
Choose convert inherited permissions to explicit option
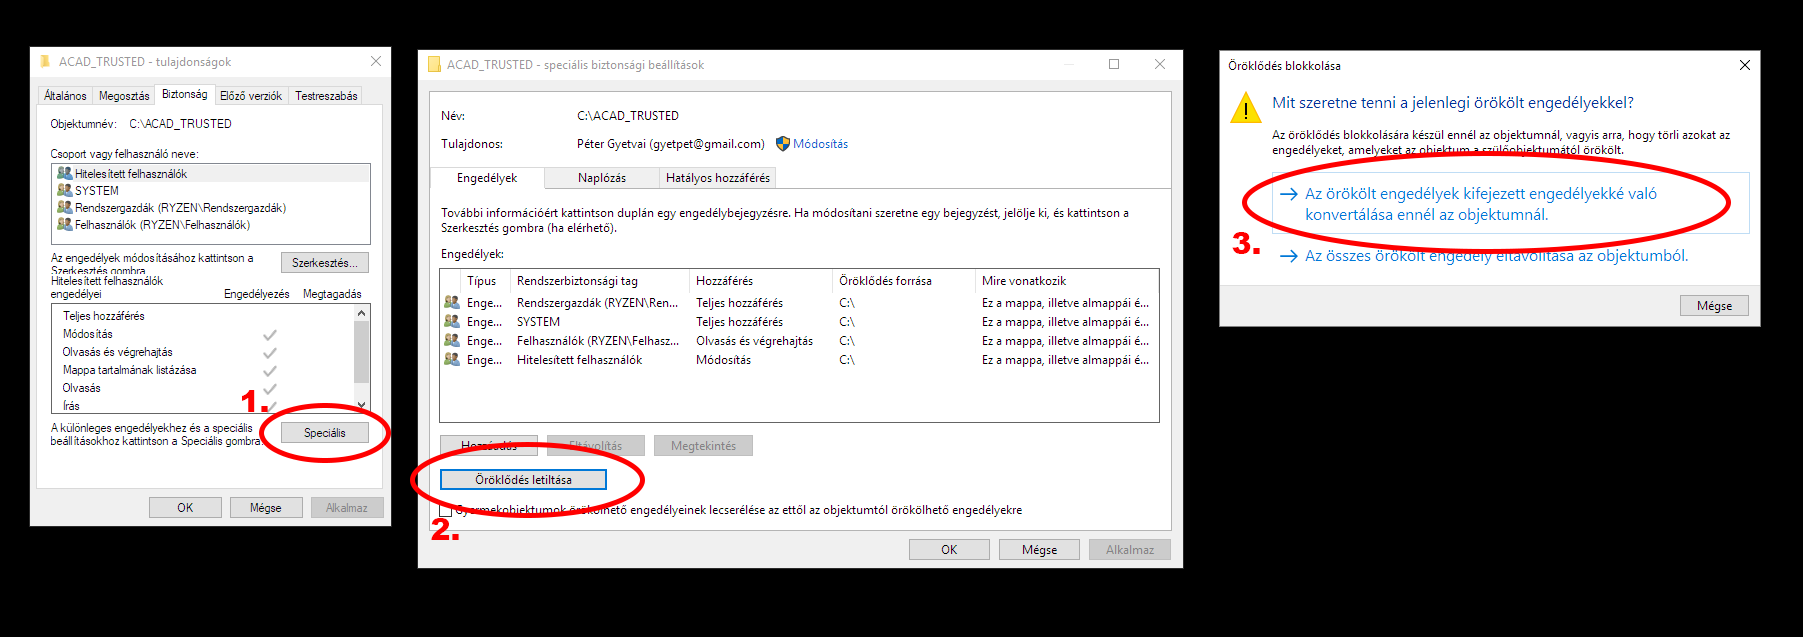click(1480, 204)
